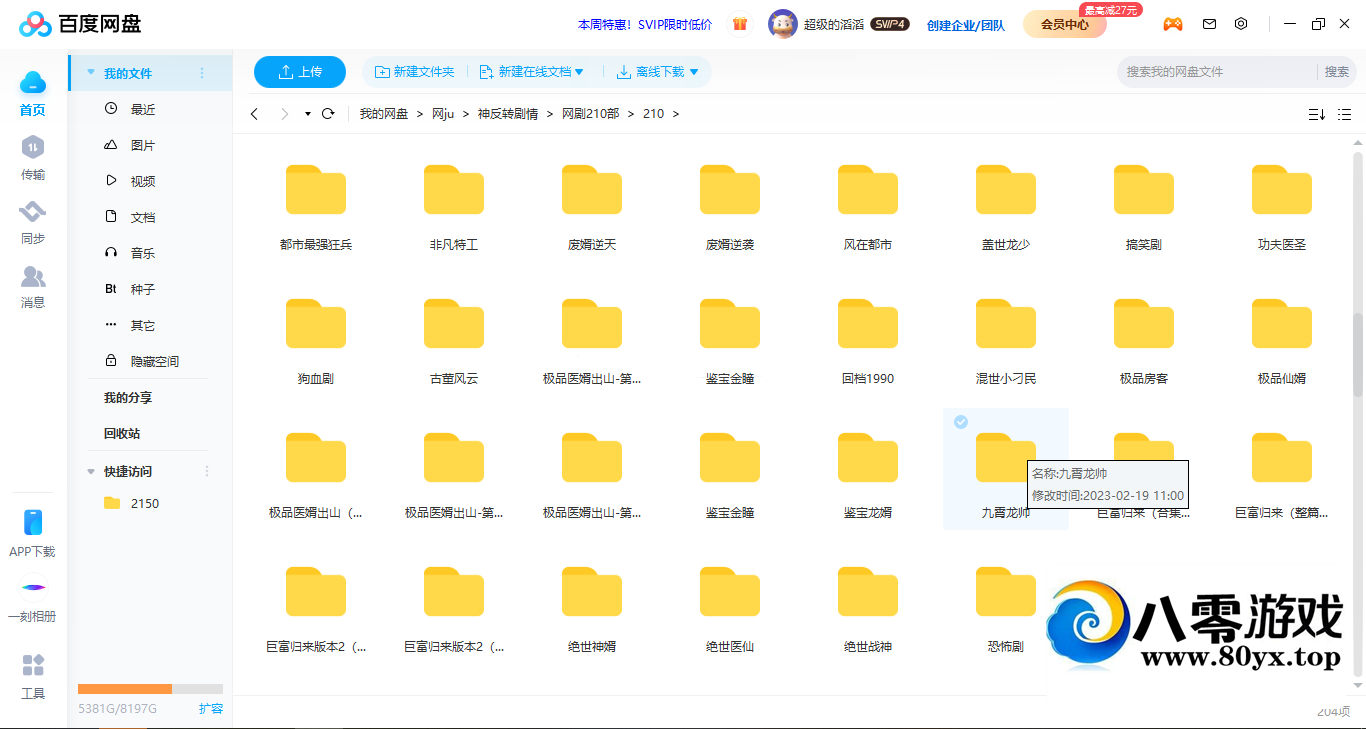This screenshot has width=1366, height=729.
Task: Go to 网剧210部 breadcrumb
Action: 591,114
